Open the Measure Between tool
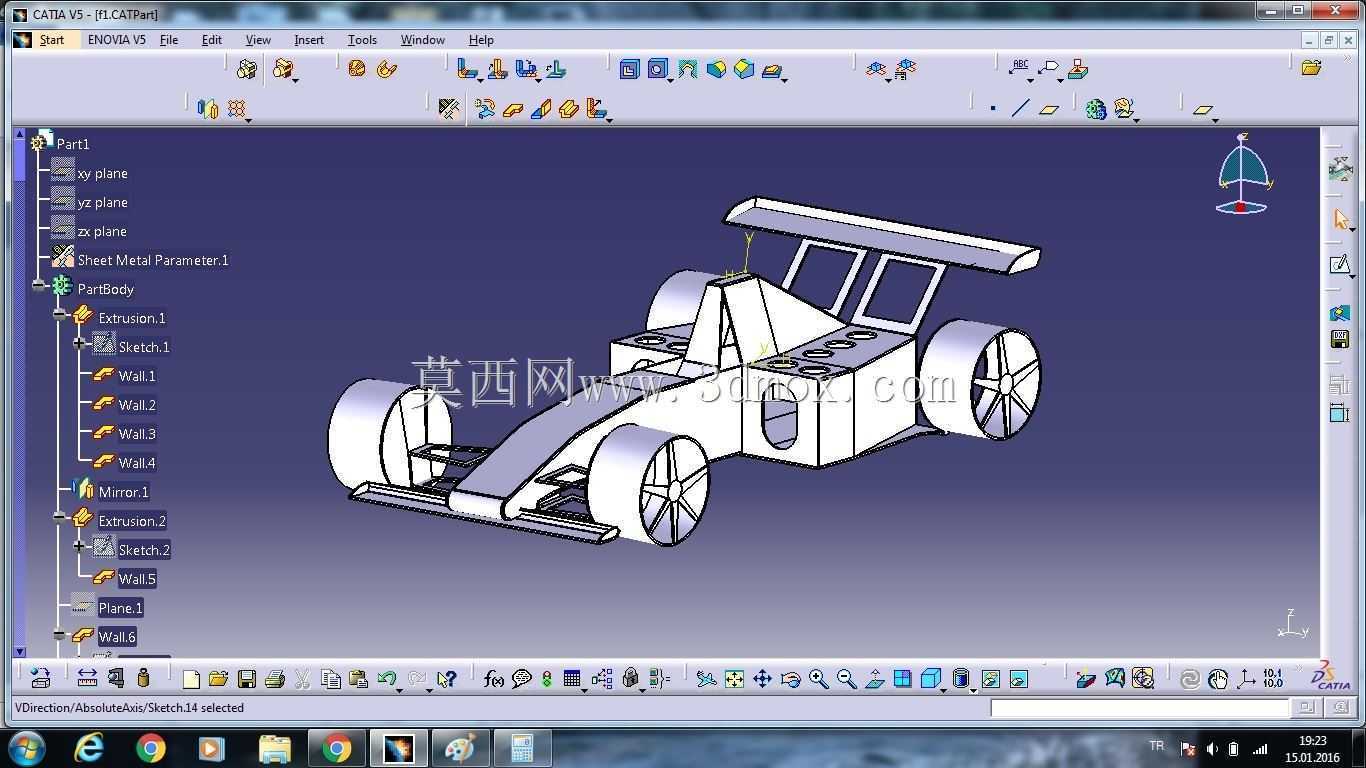This screenshot has width=1366, height=768. [x=87, y=678]
